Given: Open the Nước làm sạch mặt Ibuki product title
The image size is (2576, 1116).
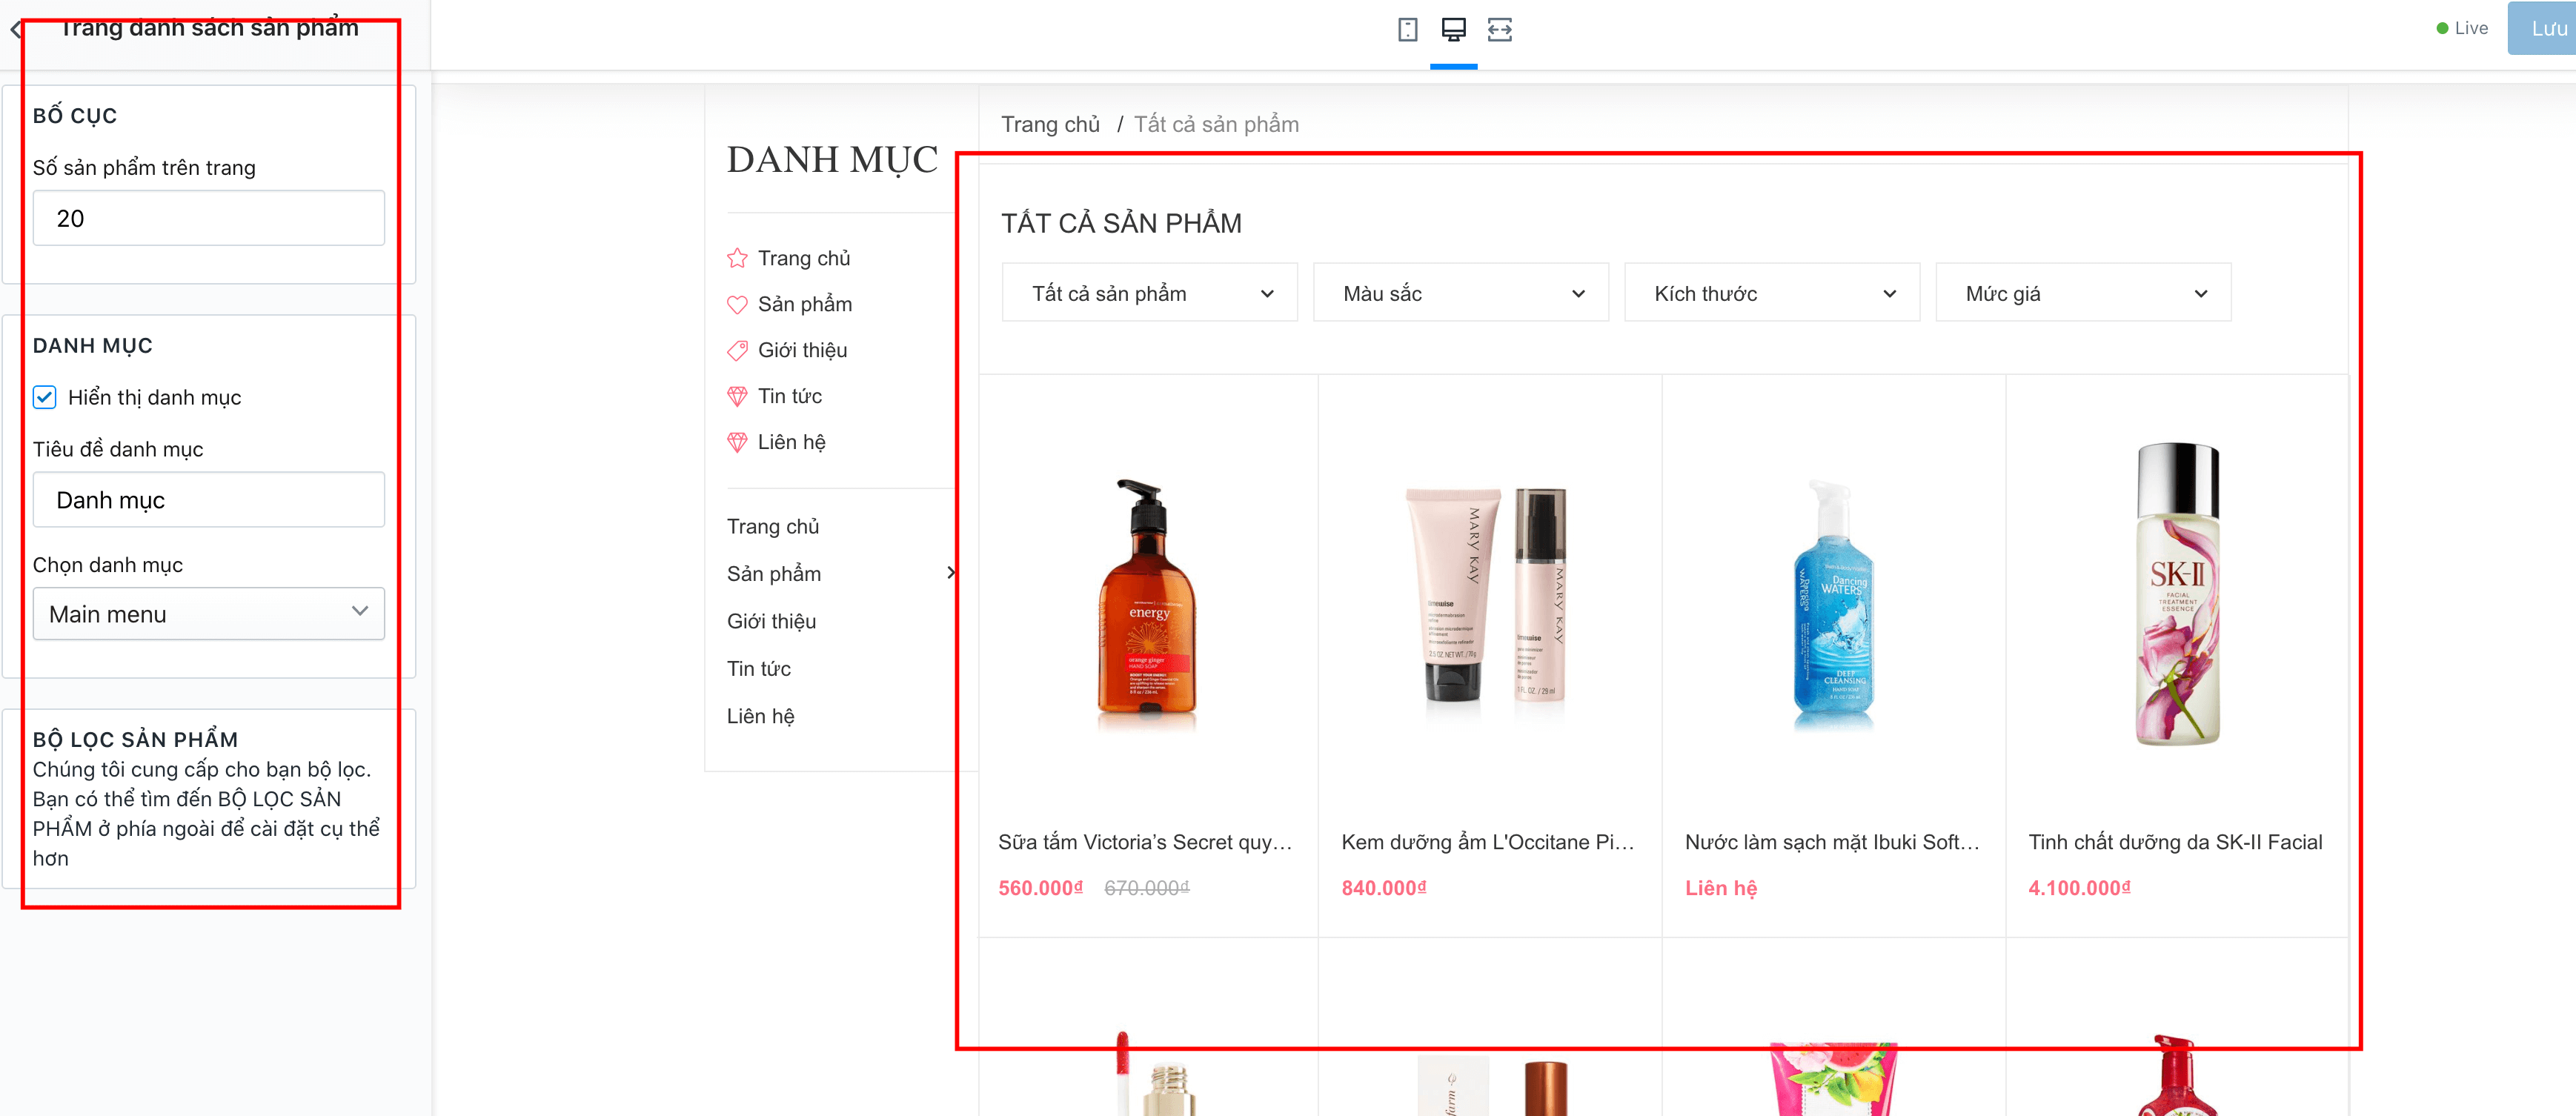Looking at the screenshot, I should pyautogui.click(x=1832, y=842).
